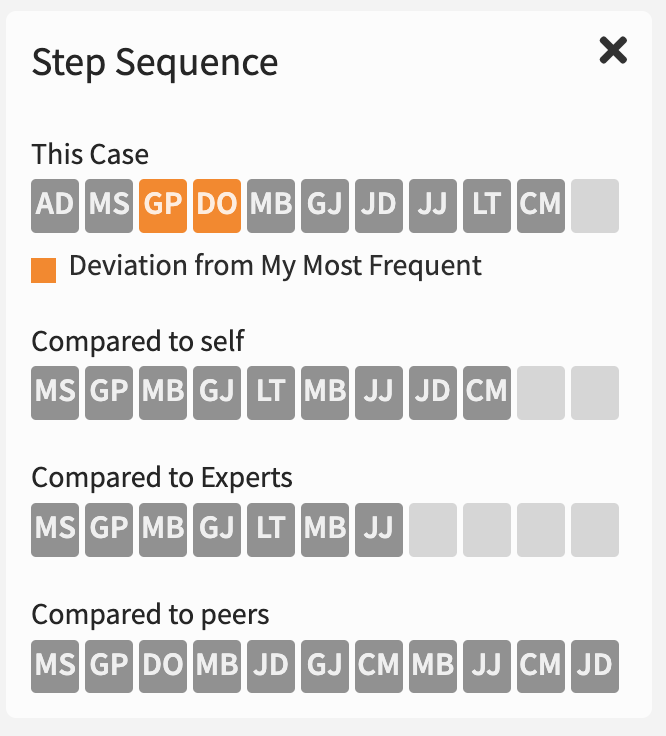The image size is (666, 736).
Task: Click the LT step under Compared to Experts
Action: tap(271, 529)
